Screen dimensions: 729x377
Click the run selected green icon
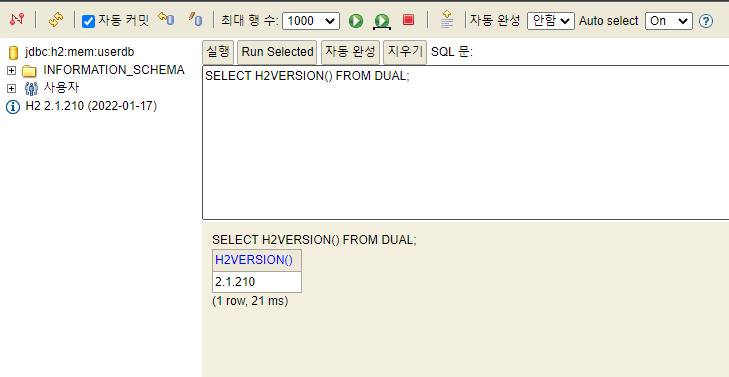click(382, 21)
